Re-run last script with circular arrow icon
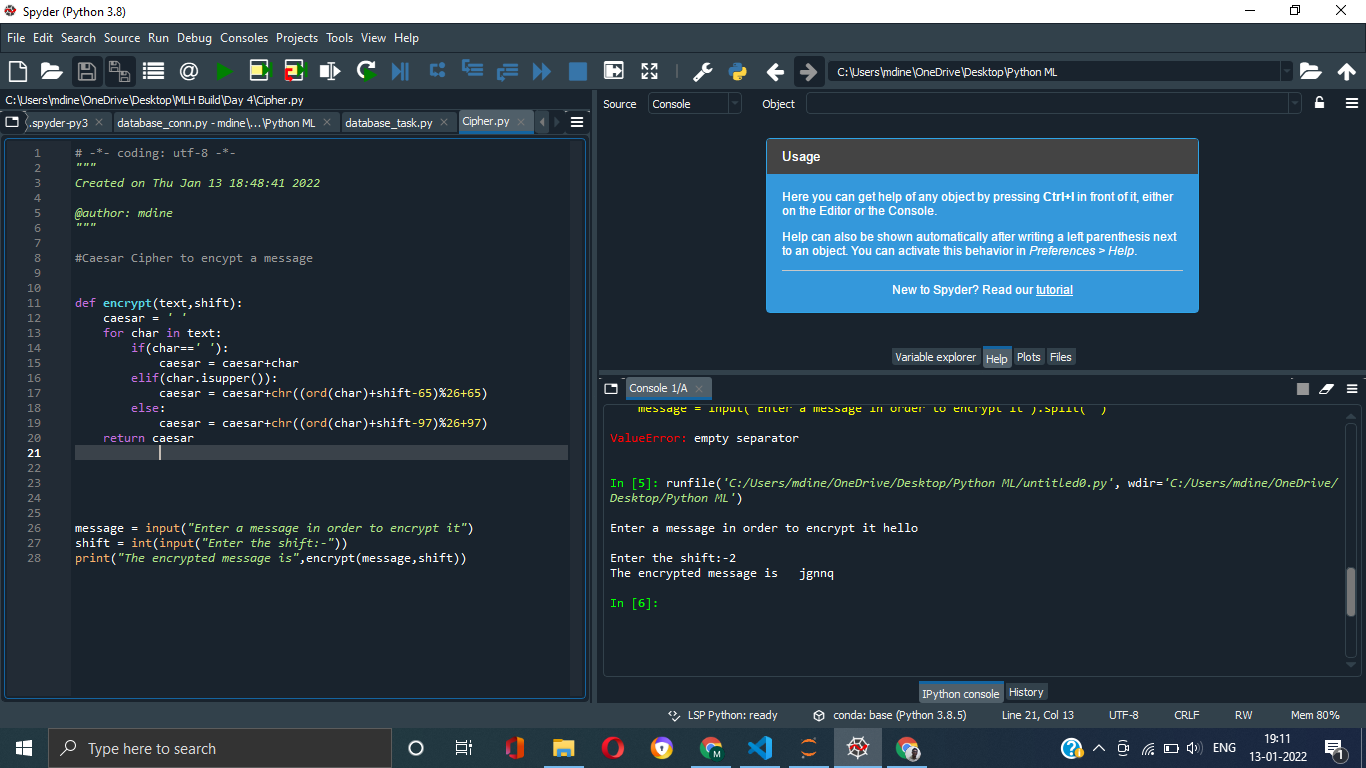Screen dimensions: 1366x768 [366, 71]
